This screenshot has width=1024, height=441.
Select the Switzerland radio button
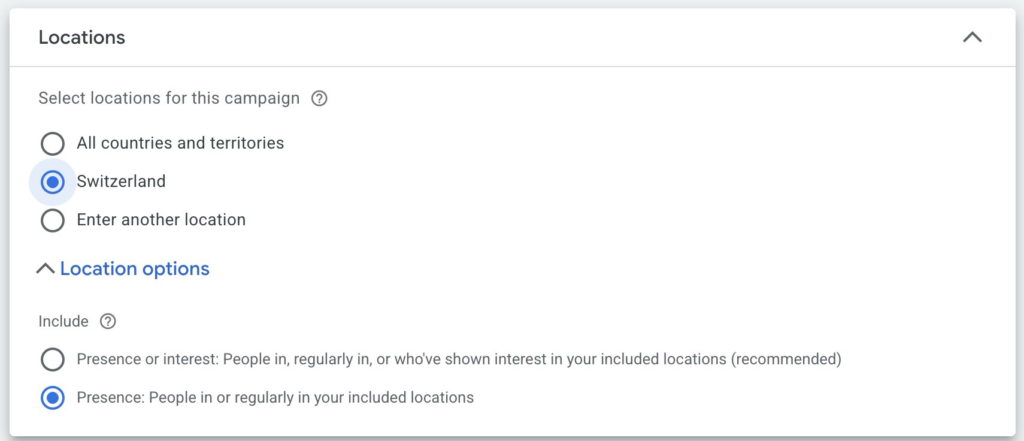pyautogui.click(x=52, y=182)
